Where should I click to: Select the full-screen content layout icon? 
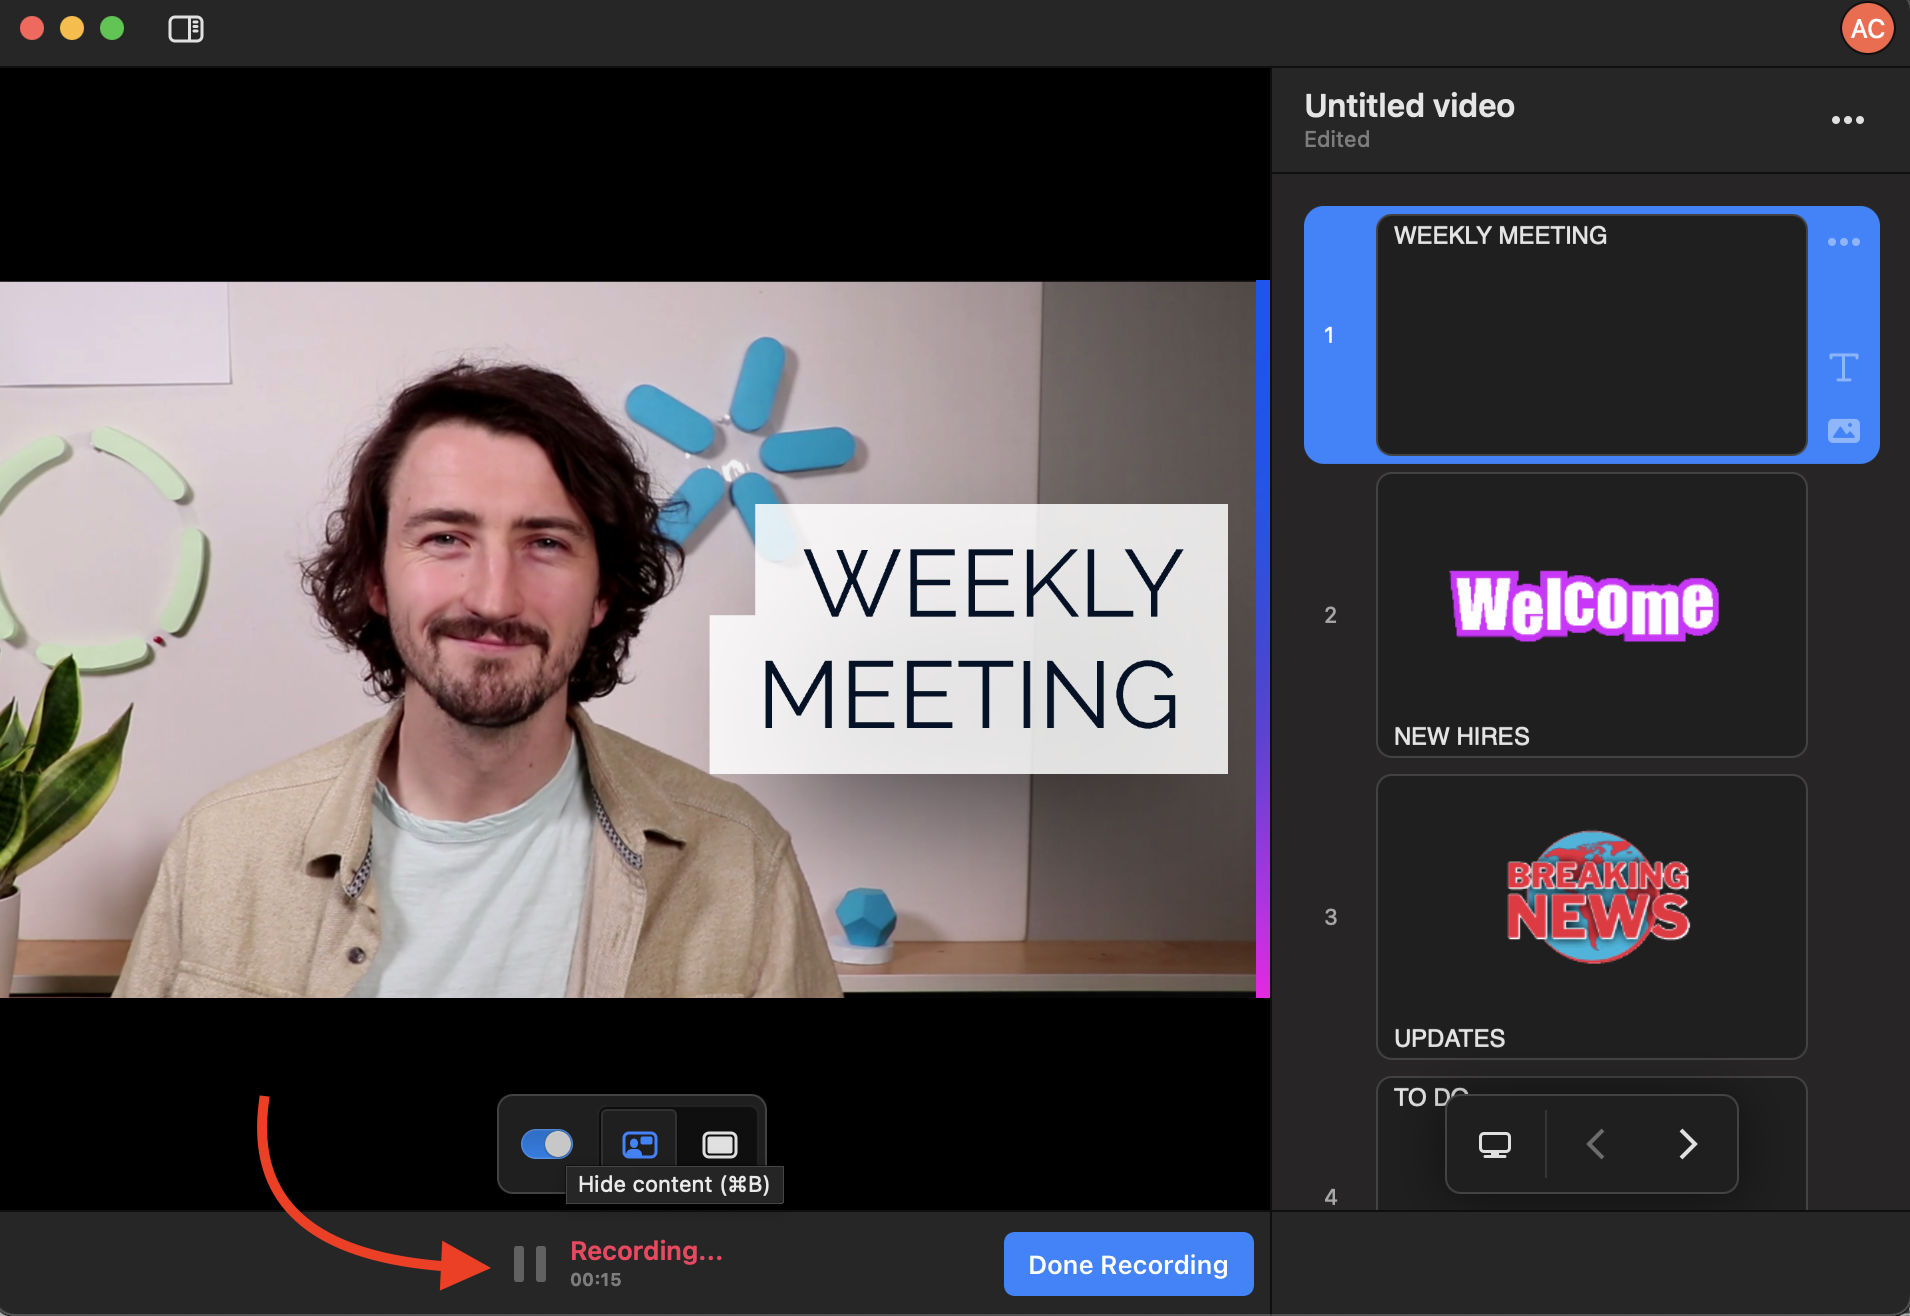pyautogui.click(x=719, y=1143)
